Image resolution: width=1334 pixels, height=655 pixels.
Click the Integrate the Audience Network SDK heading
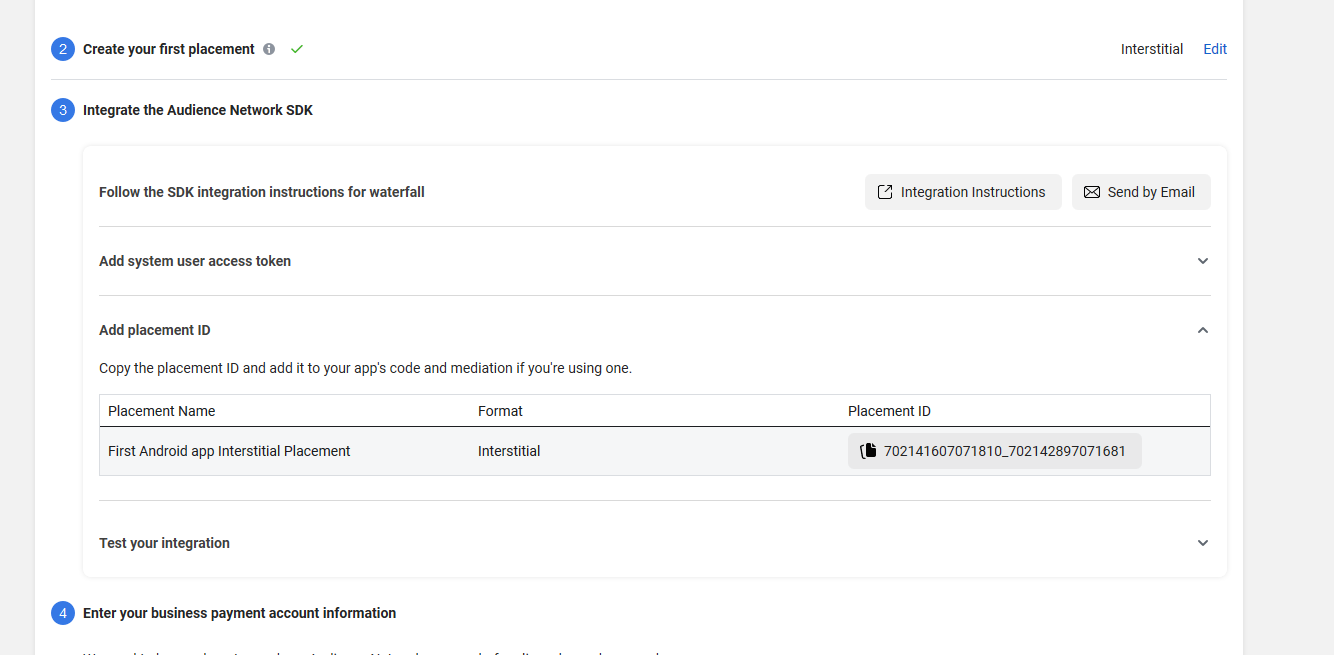coord(197,110)
